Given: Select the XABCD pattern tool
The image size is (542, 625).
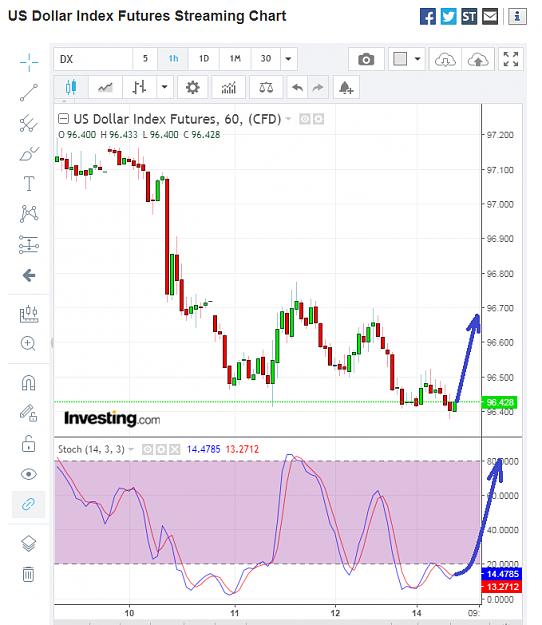Looking at the screenshot, I should [x=29, y=214].
